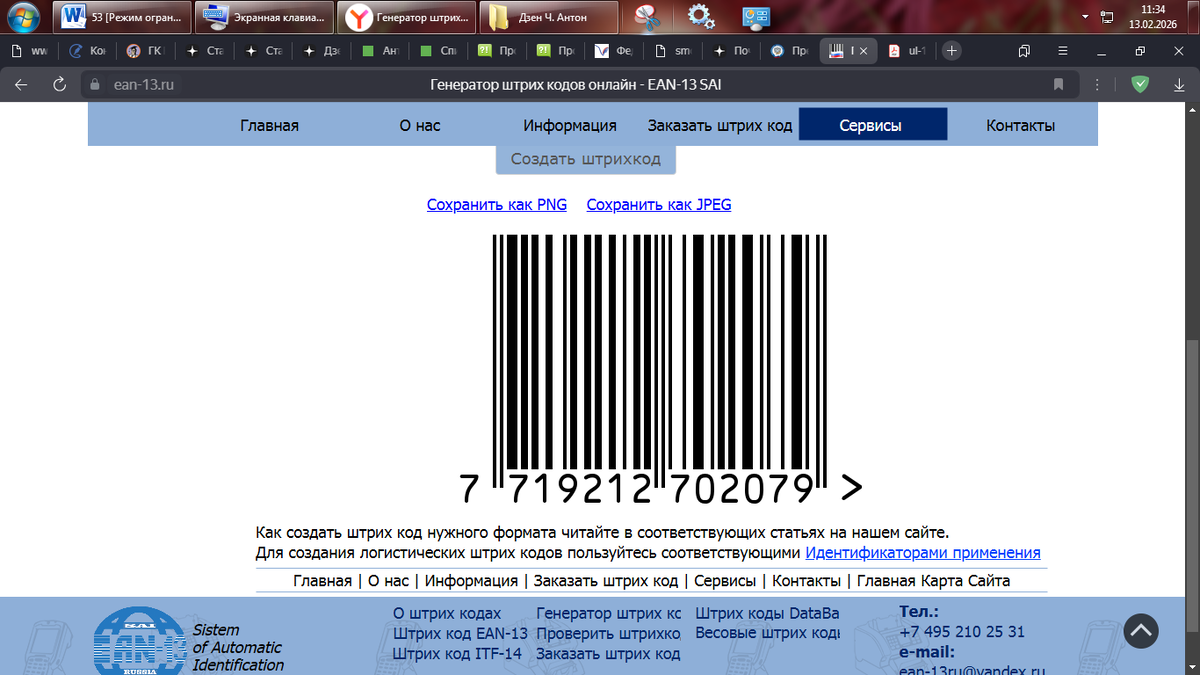Image resolution: width=1200 pixels, height=675 pixels.
Task: Launch the Snipping Tool from taskbar
Action: coord(646,17)
